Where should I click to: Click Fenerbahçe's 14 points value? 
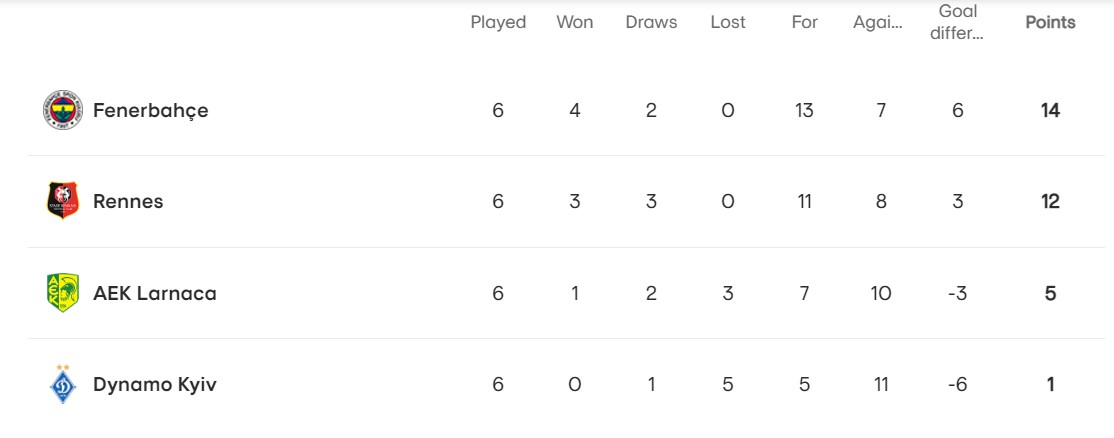tap(1050, 111)
